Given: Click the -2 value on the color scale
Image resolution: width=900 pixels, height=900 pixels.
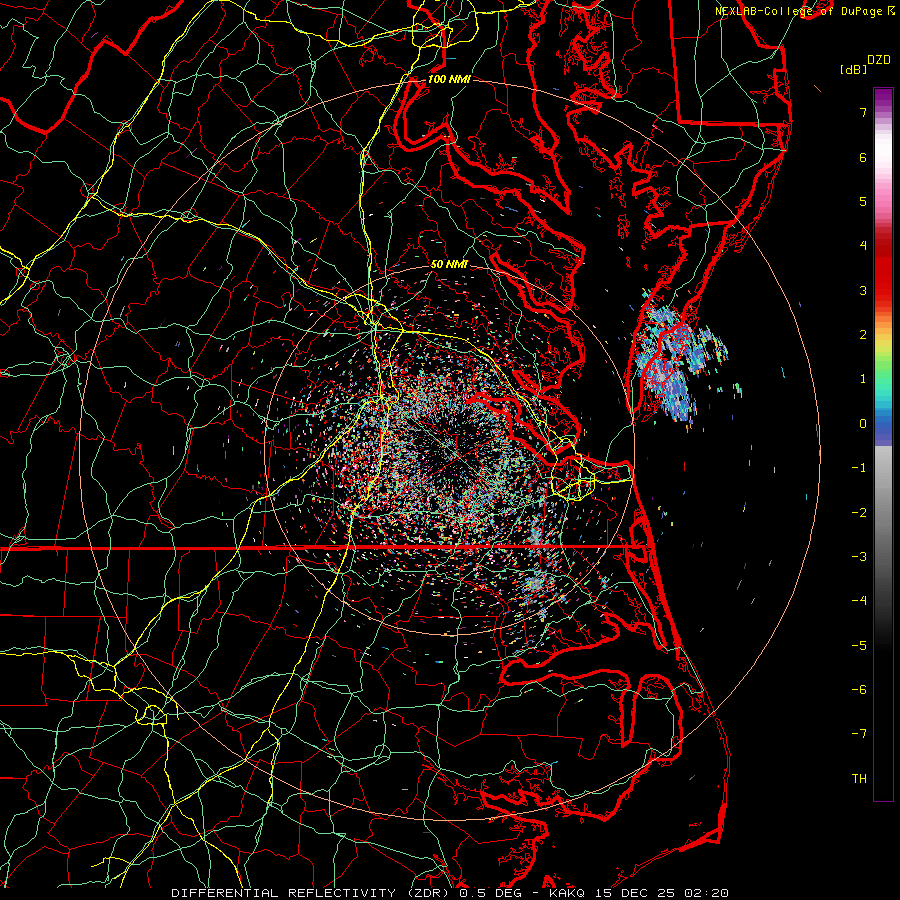Looking at the screenshot, I should coord(859,512).
